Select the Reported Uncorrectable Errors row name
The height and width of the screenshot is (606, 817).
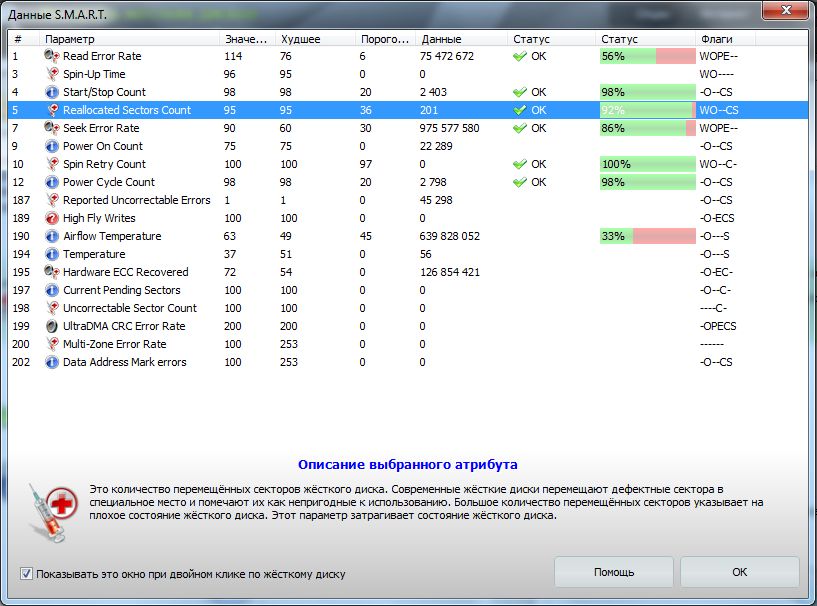(x=137, y=200)
